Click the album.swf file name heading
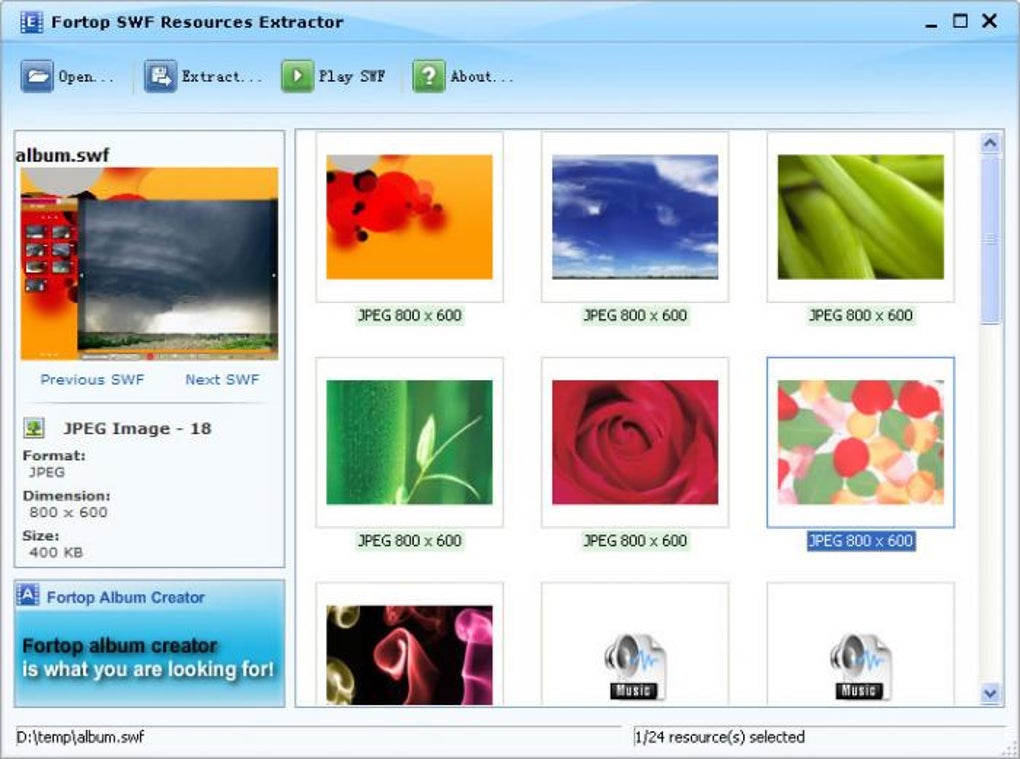The width and height of the screenshot is (1020, 759). click(x=62, y=155)
